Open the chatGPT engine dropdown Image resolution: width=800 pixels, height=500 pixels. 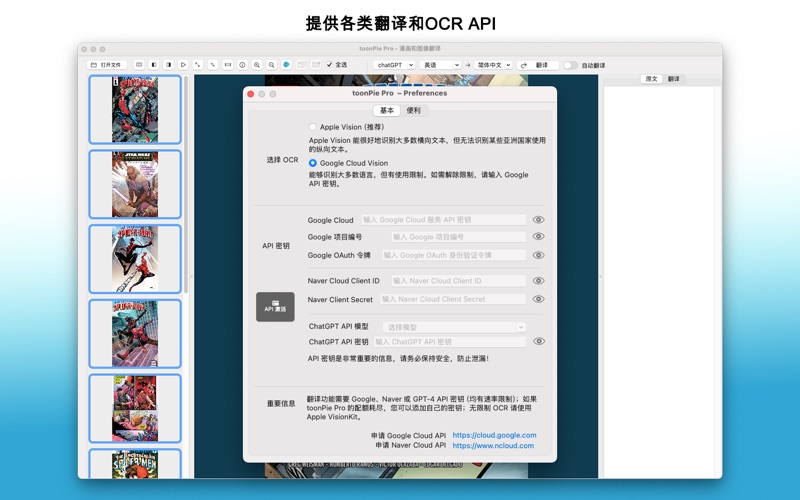coord(393,65)
